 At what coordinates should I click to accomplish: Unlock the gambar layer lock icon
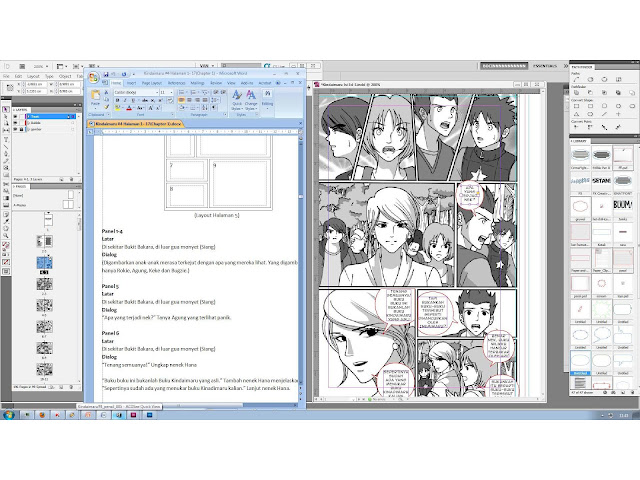pos(22,129)
